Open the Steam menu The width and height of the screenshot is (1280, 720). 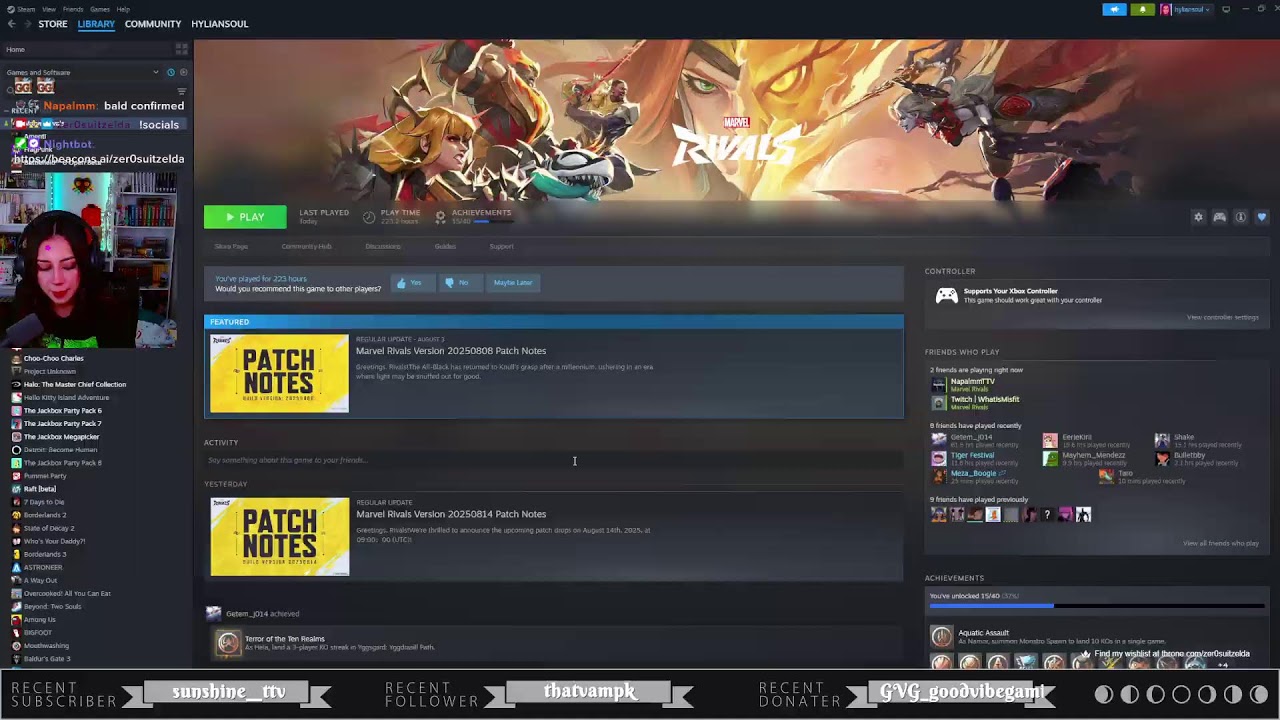[26, 9]
